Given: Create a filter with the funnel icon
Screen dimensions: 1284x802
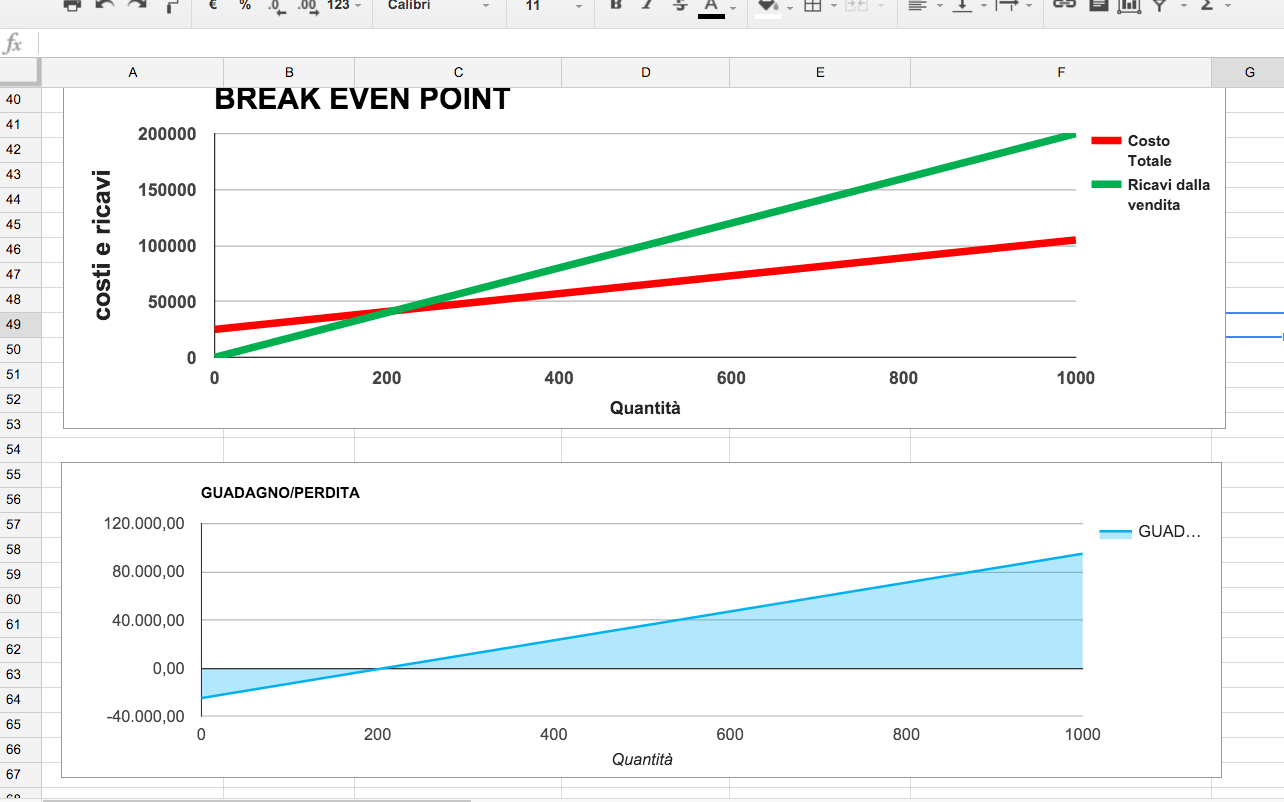Looking at the screenshot, I should (1161, 8).
